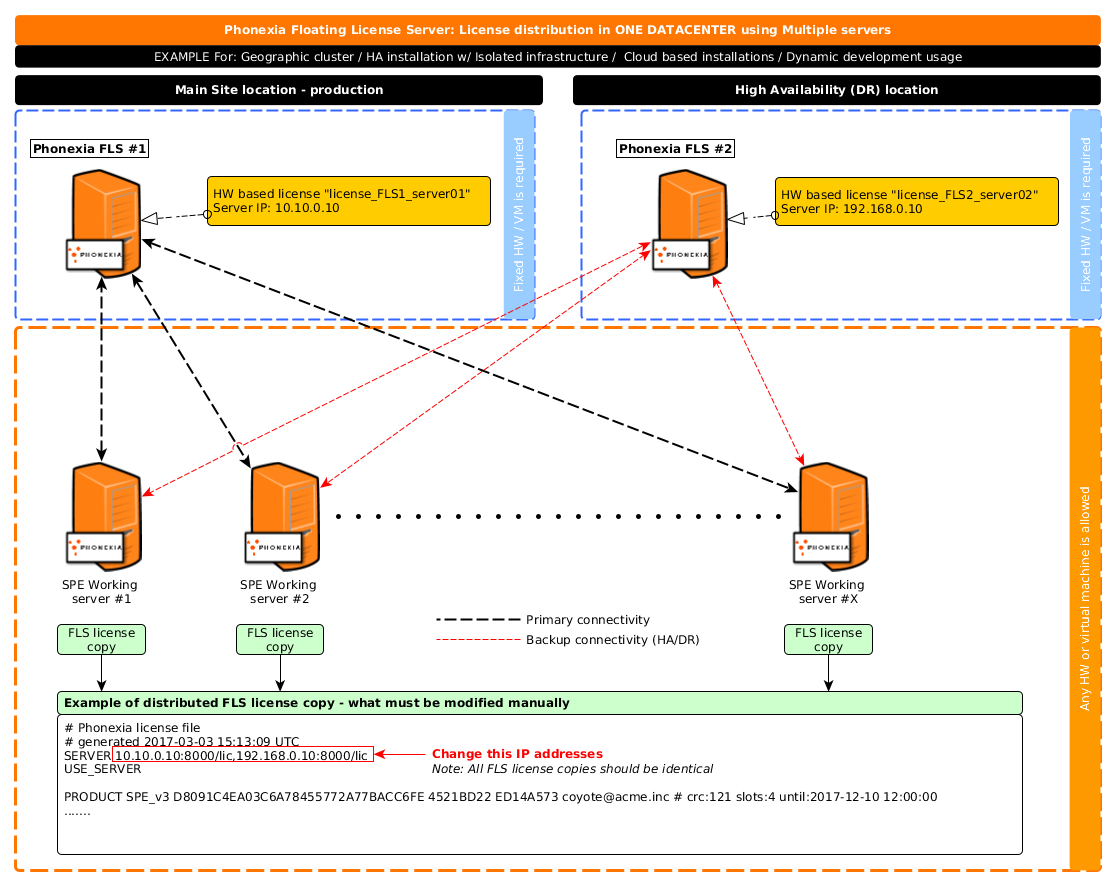Click the "license_FLS2_server02" HW based license line
The image size is (1116, 886).
pyautogui.click(x=910, y=195)
